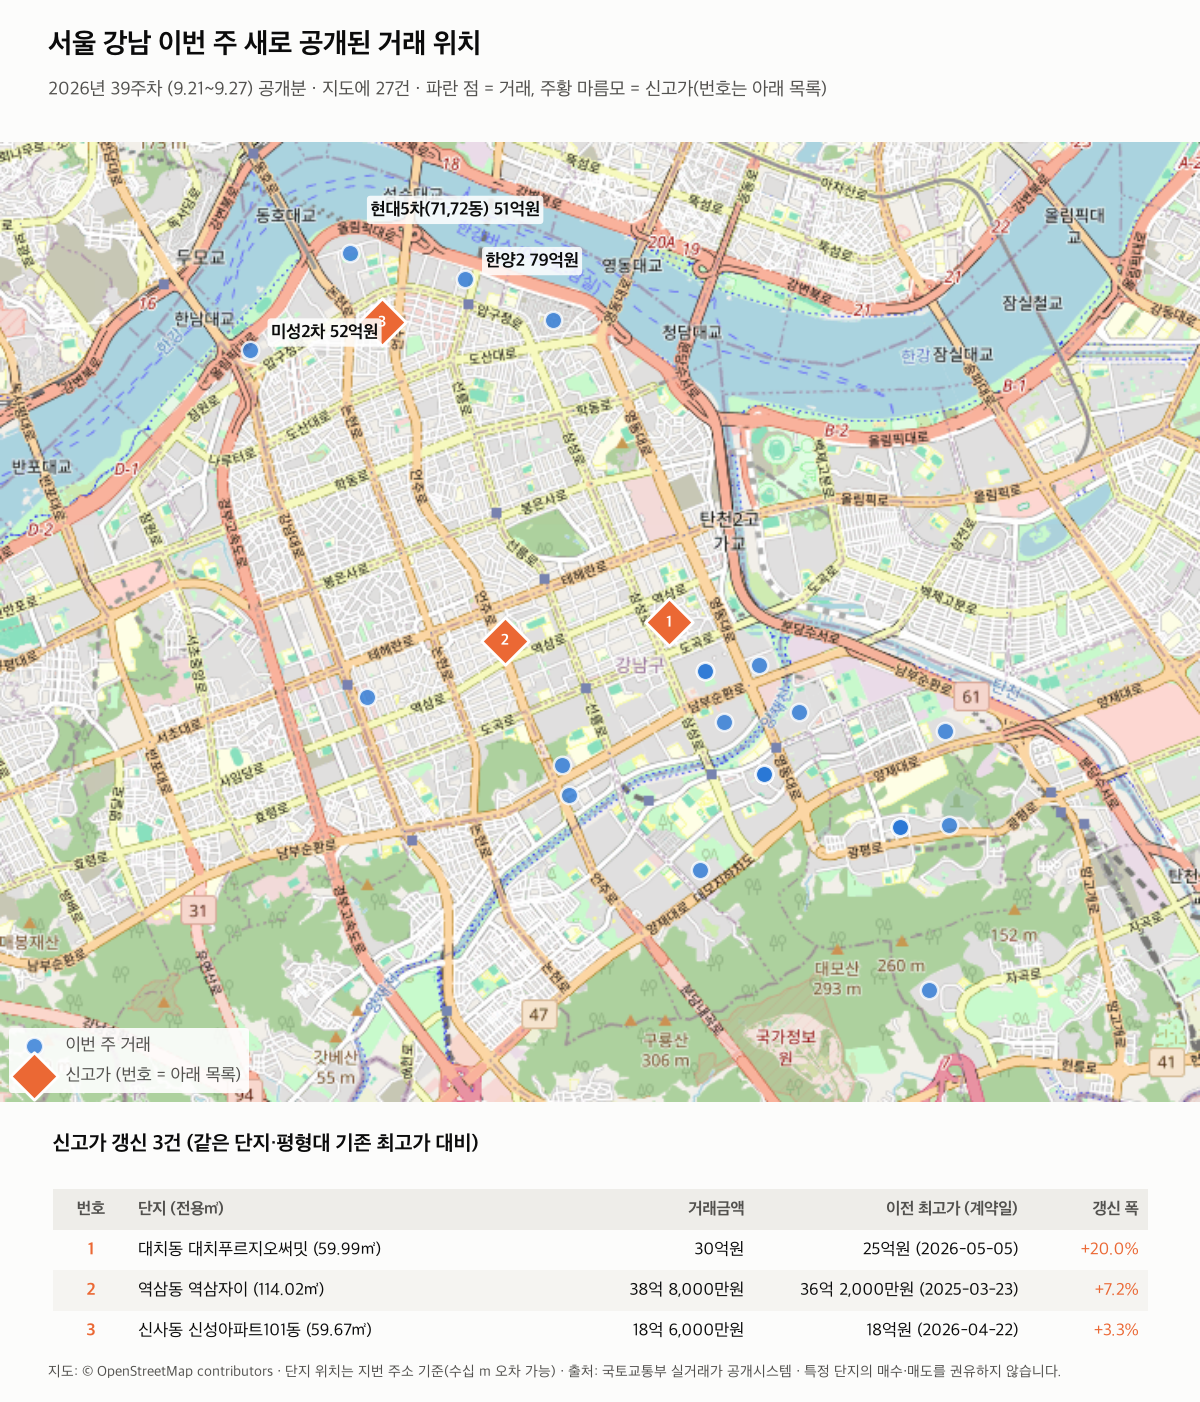The width and height of the screenshot is (1200, 1402).
Task: Click the previous high 18억원 (2026-04-22)
Action: 942,1330
